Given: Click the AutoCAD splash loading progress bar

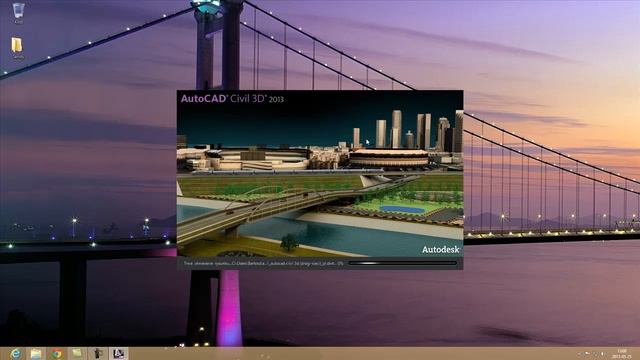Looking at the screenshot, I should click(402, 263).
